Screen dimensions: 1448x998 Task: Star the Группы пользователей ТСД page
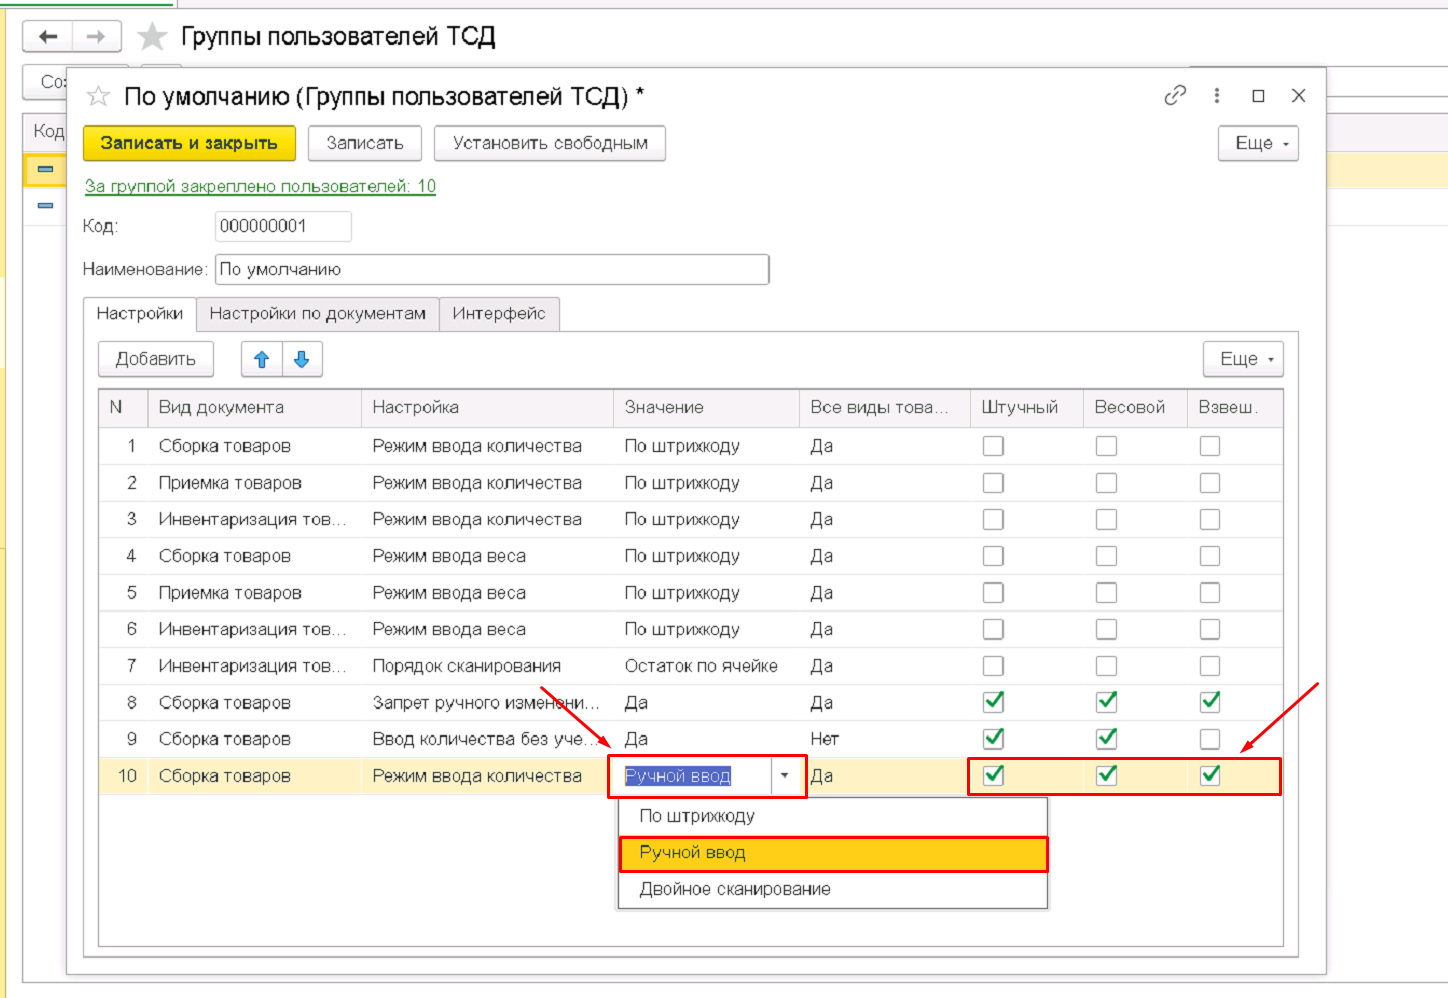point(152,37)
